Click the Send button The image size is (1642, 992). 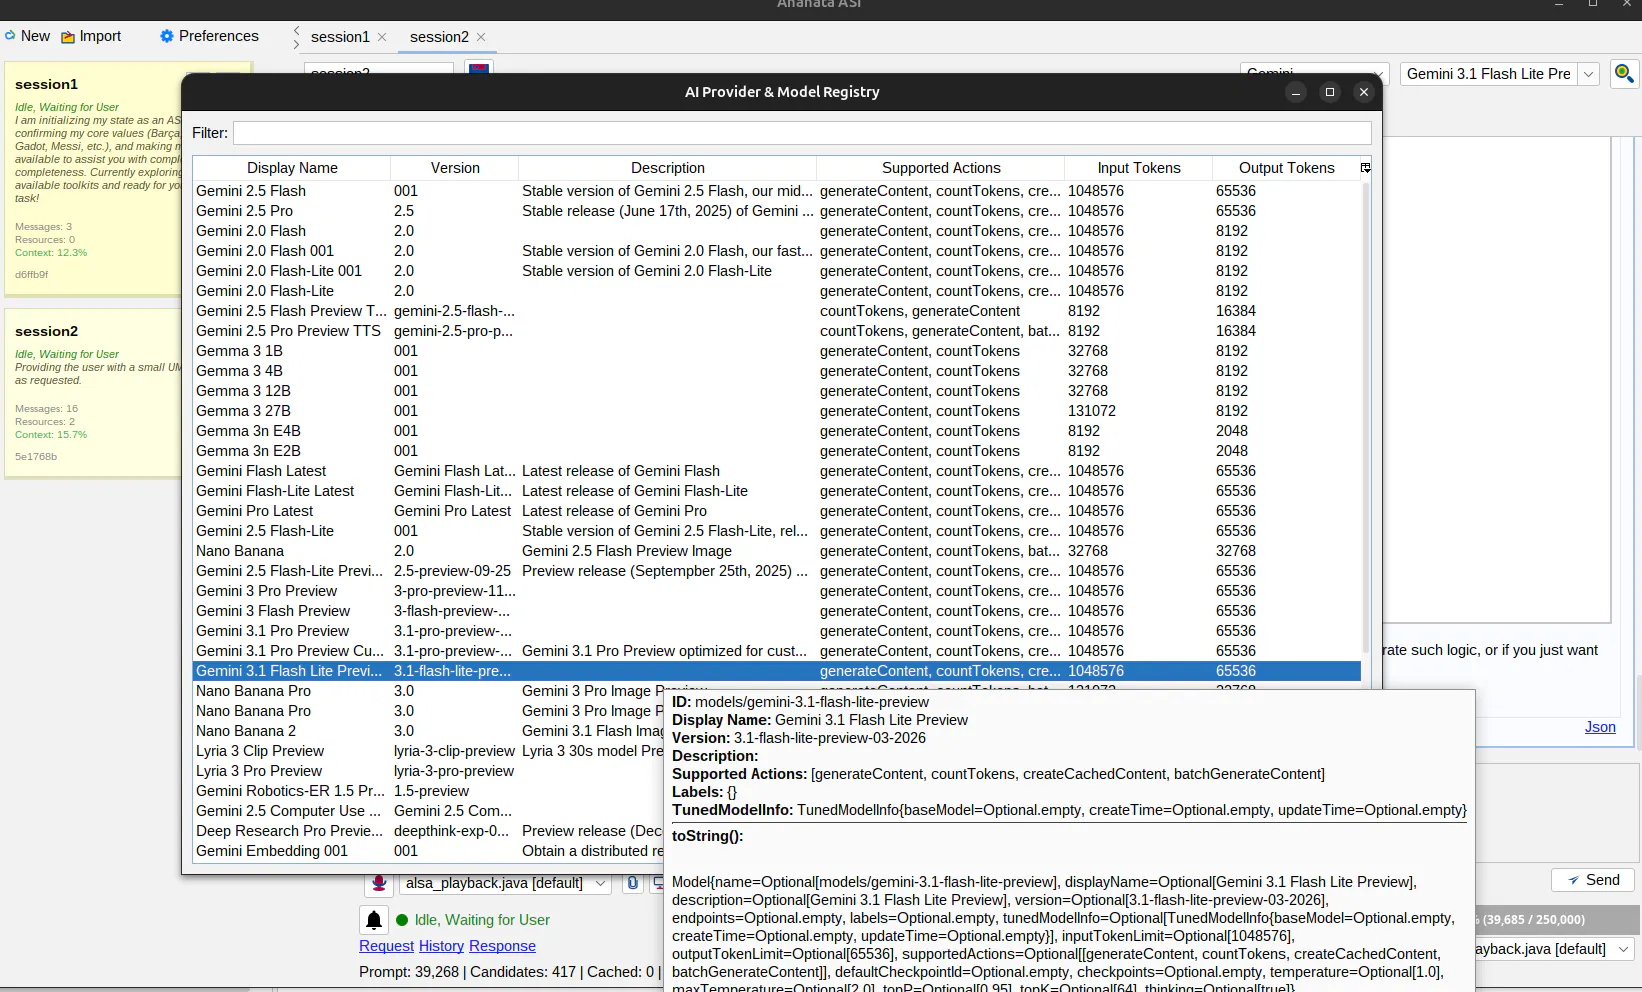click(1593, 880)
